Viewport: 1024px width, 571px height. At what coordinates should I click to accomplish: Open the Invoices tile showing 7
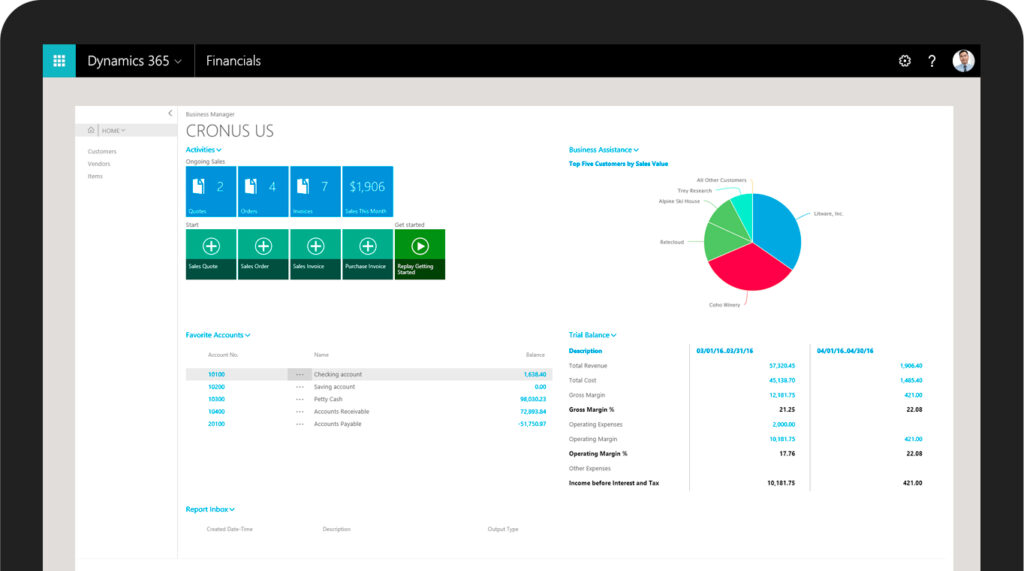point(315,191)
